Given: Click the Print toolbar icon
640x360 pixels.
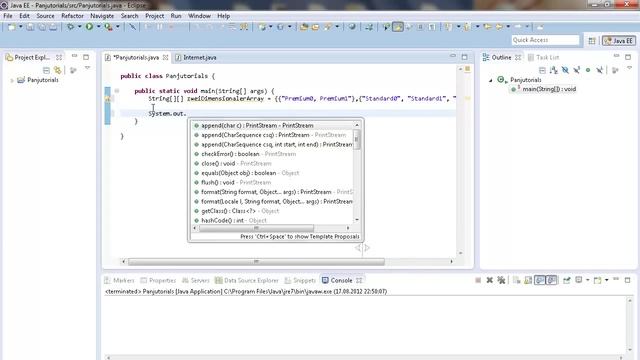Looking at the screenshot, I should (x=53, y=27).
